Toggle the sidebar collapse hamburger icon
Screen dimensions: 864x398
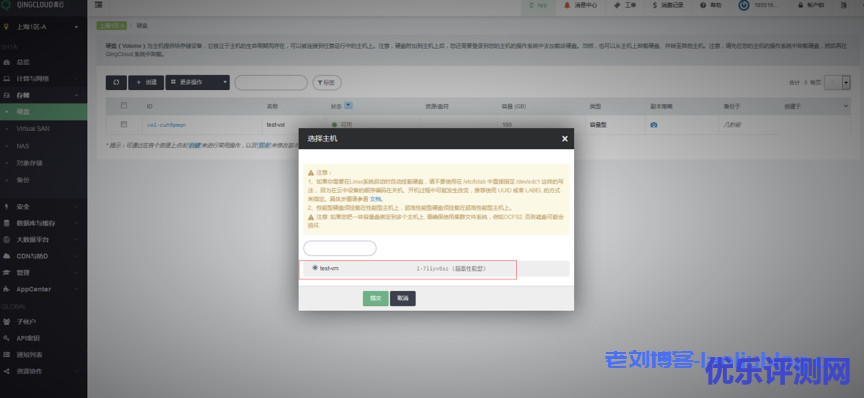pos(98,5)
